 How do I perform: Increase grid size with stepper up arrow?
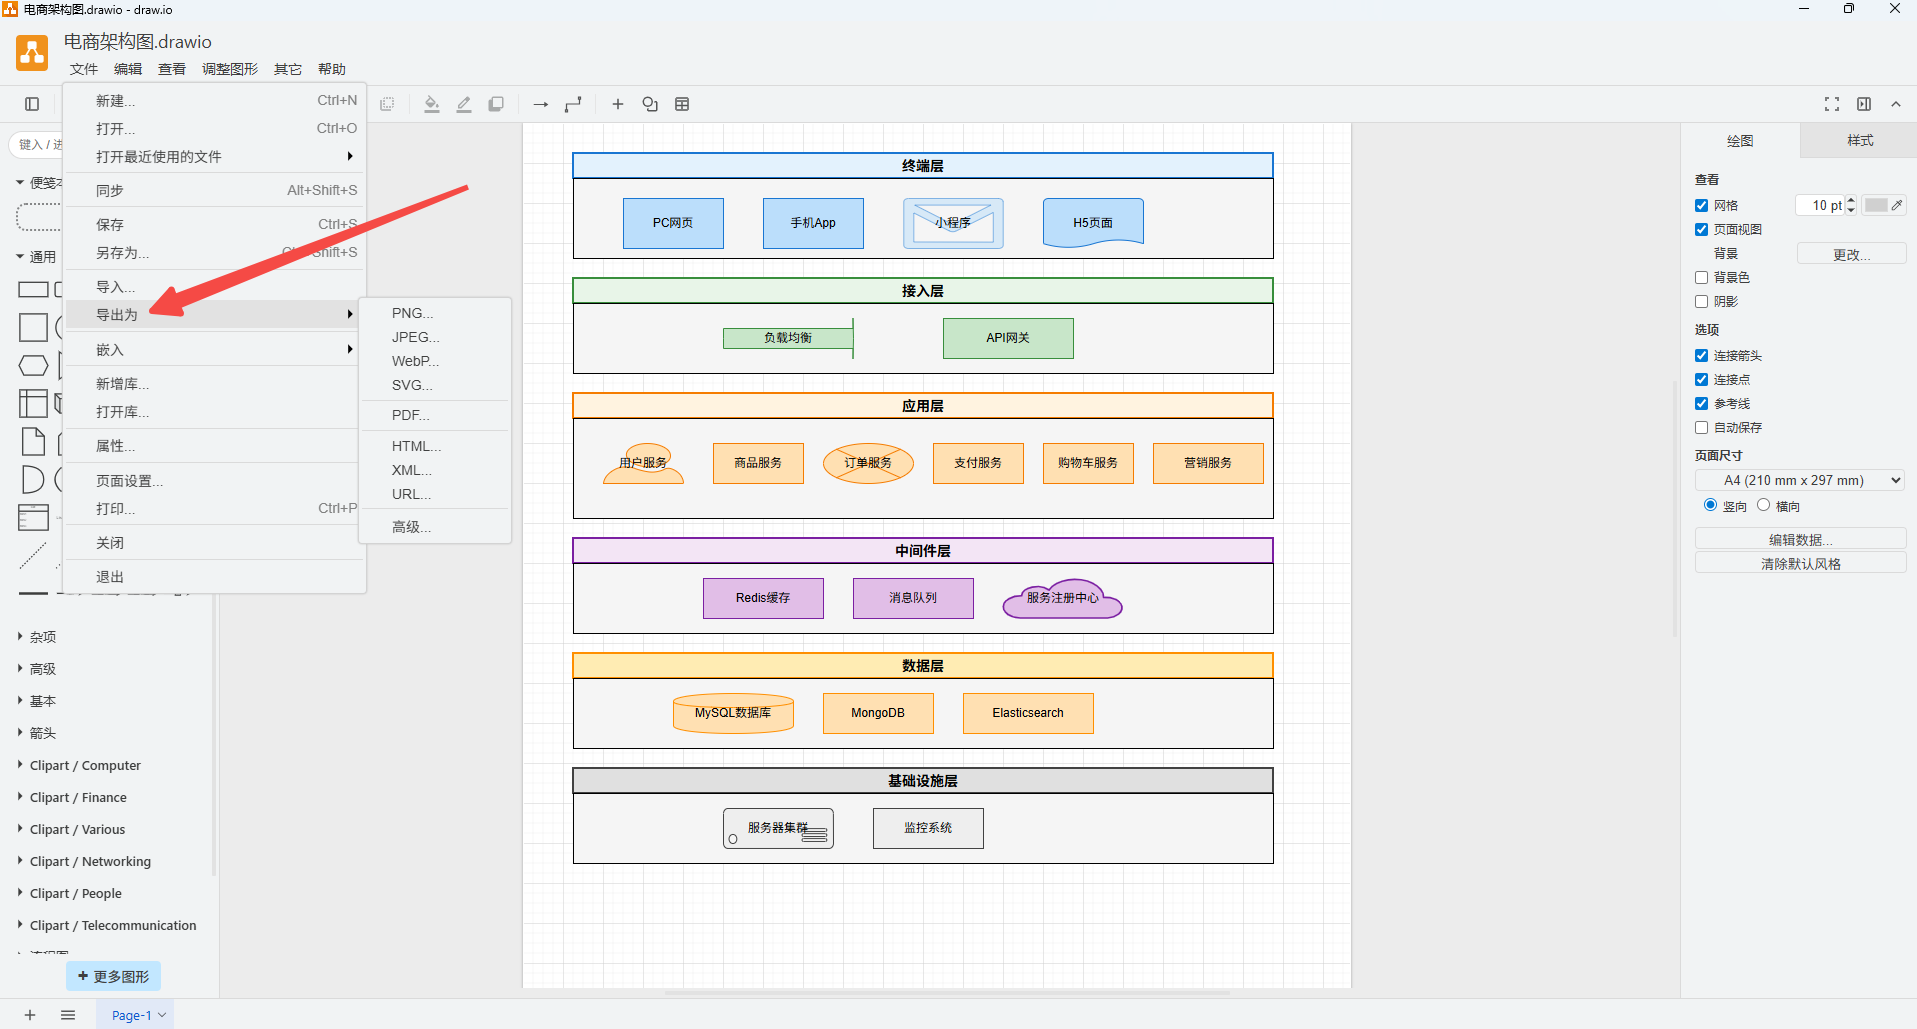click(x=1851, y=200)
